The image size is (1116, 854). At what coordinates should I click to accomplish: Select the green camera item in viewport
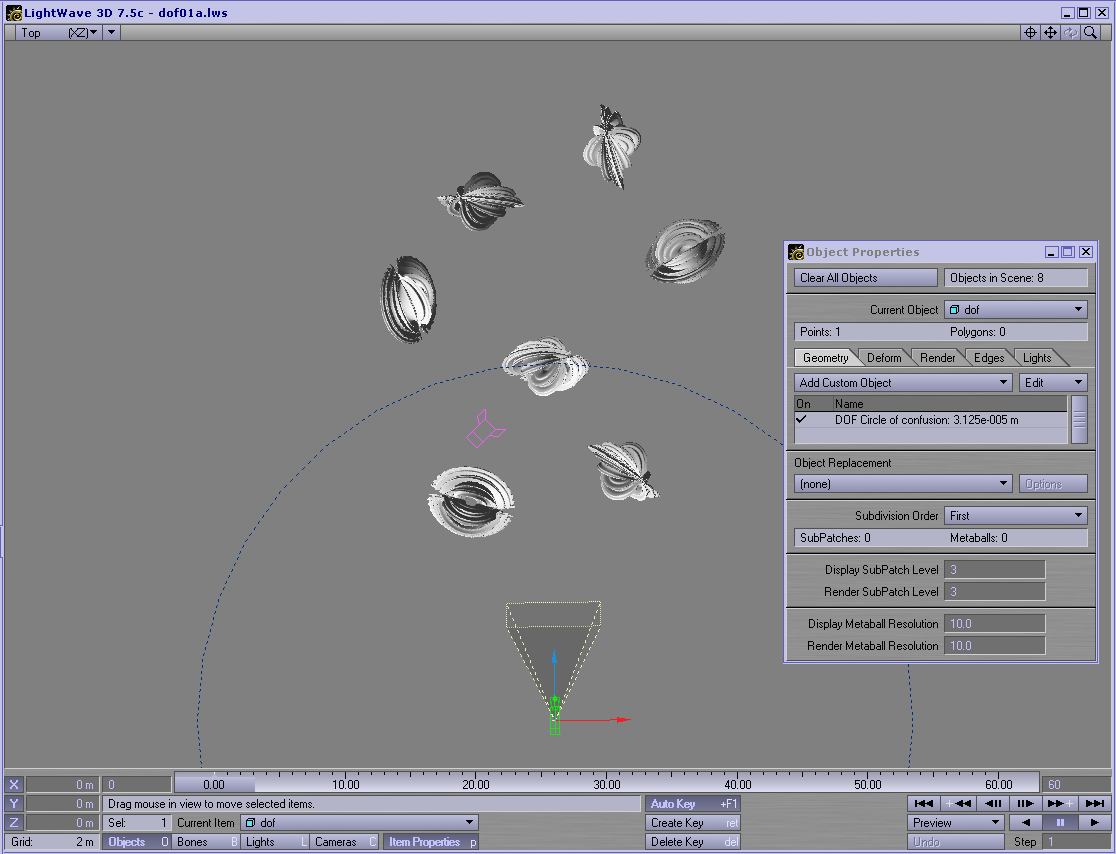(554, 715)
